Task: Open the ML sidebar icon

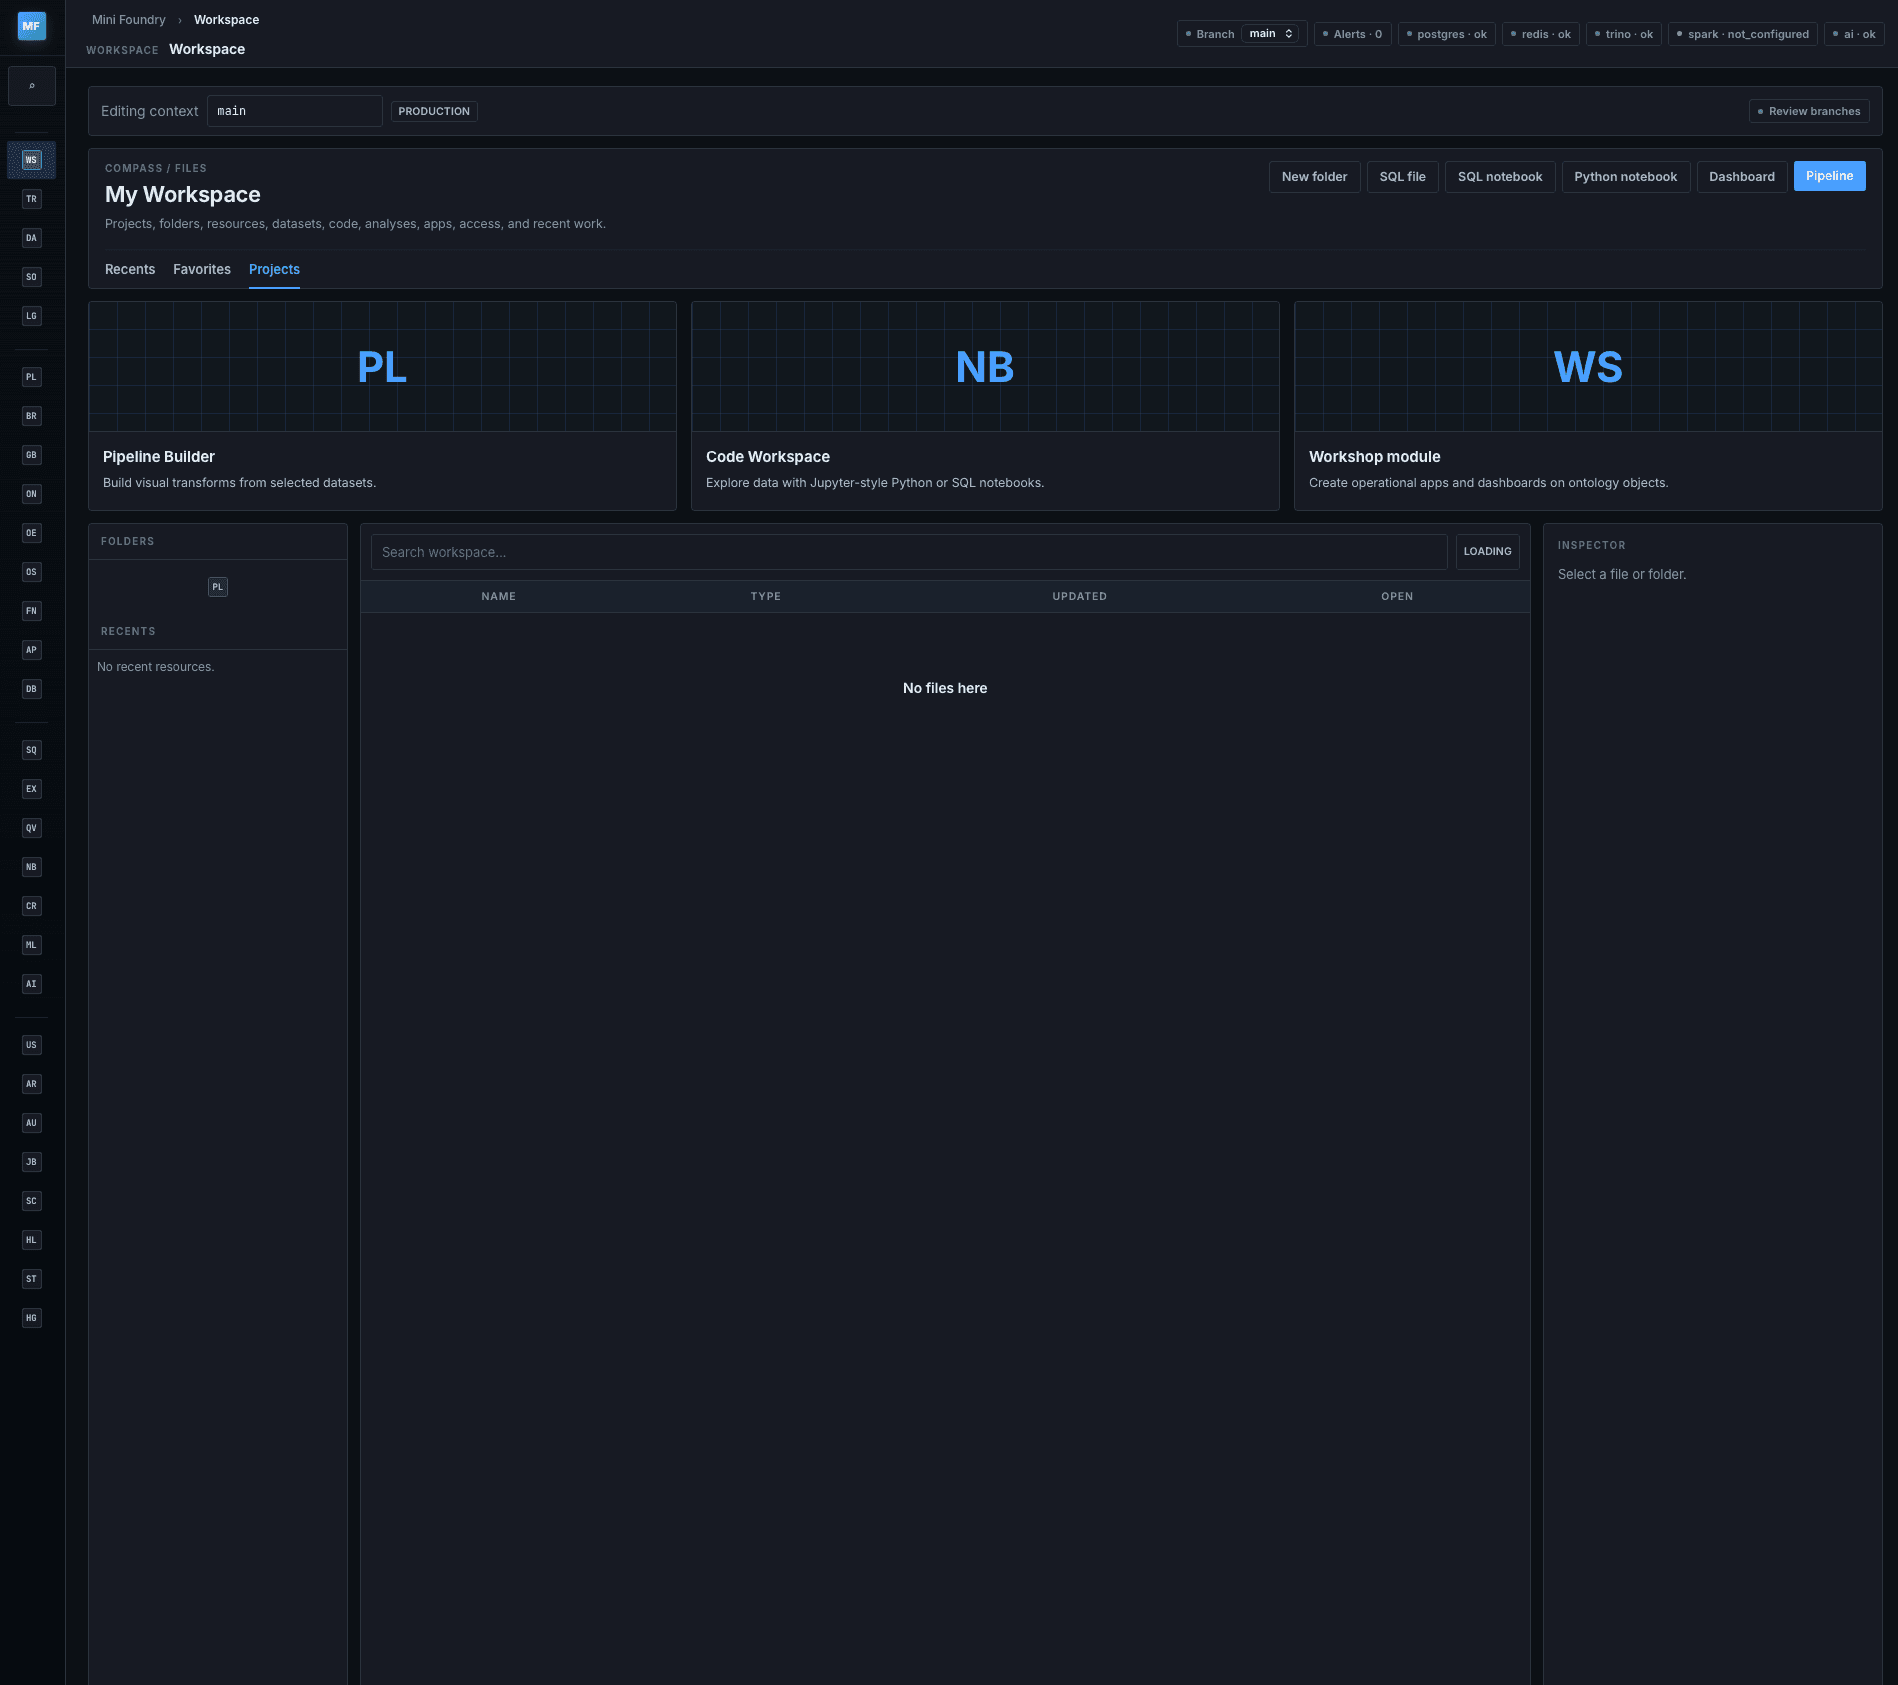Action: [x=31, y=945]
